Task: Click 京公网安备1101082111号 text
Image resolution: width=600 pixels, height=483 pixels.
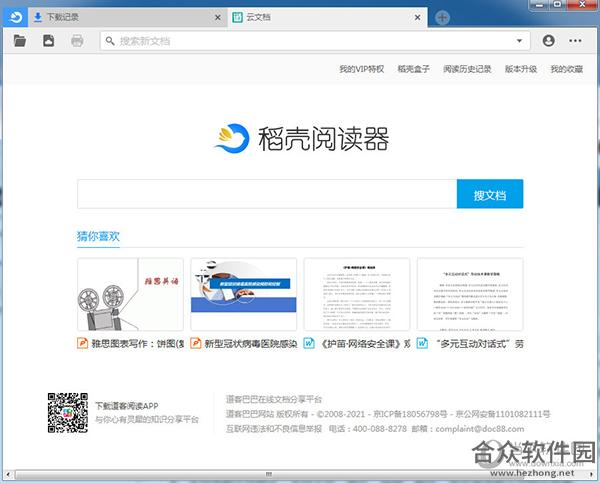Action: point(503,414)
